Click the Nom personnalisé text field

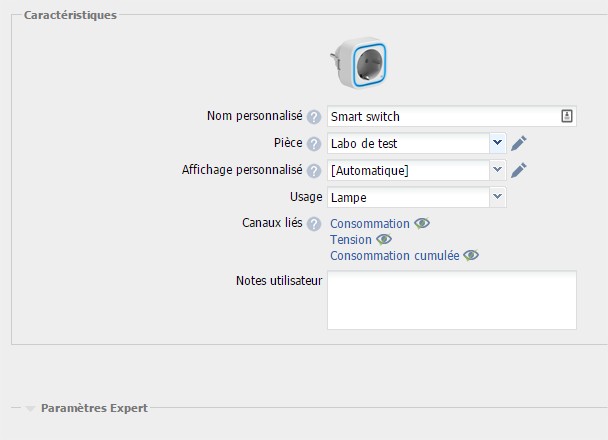(440, 117)
